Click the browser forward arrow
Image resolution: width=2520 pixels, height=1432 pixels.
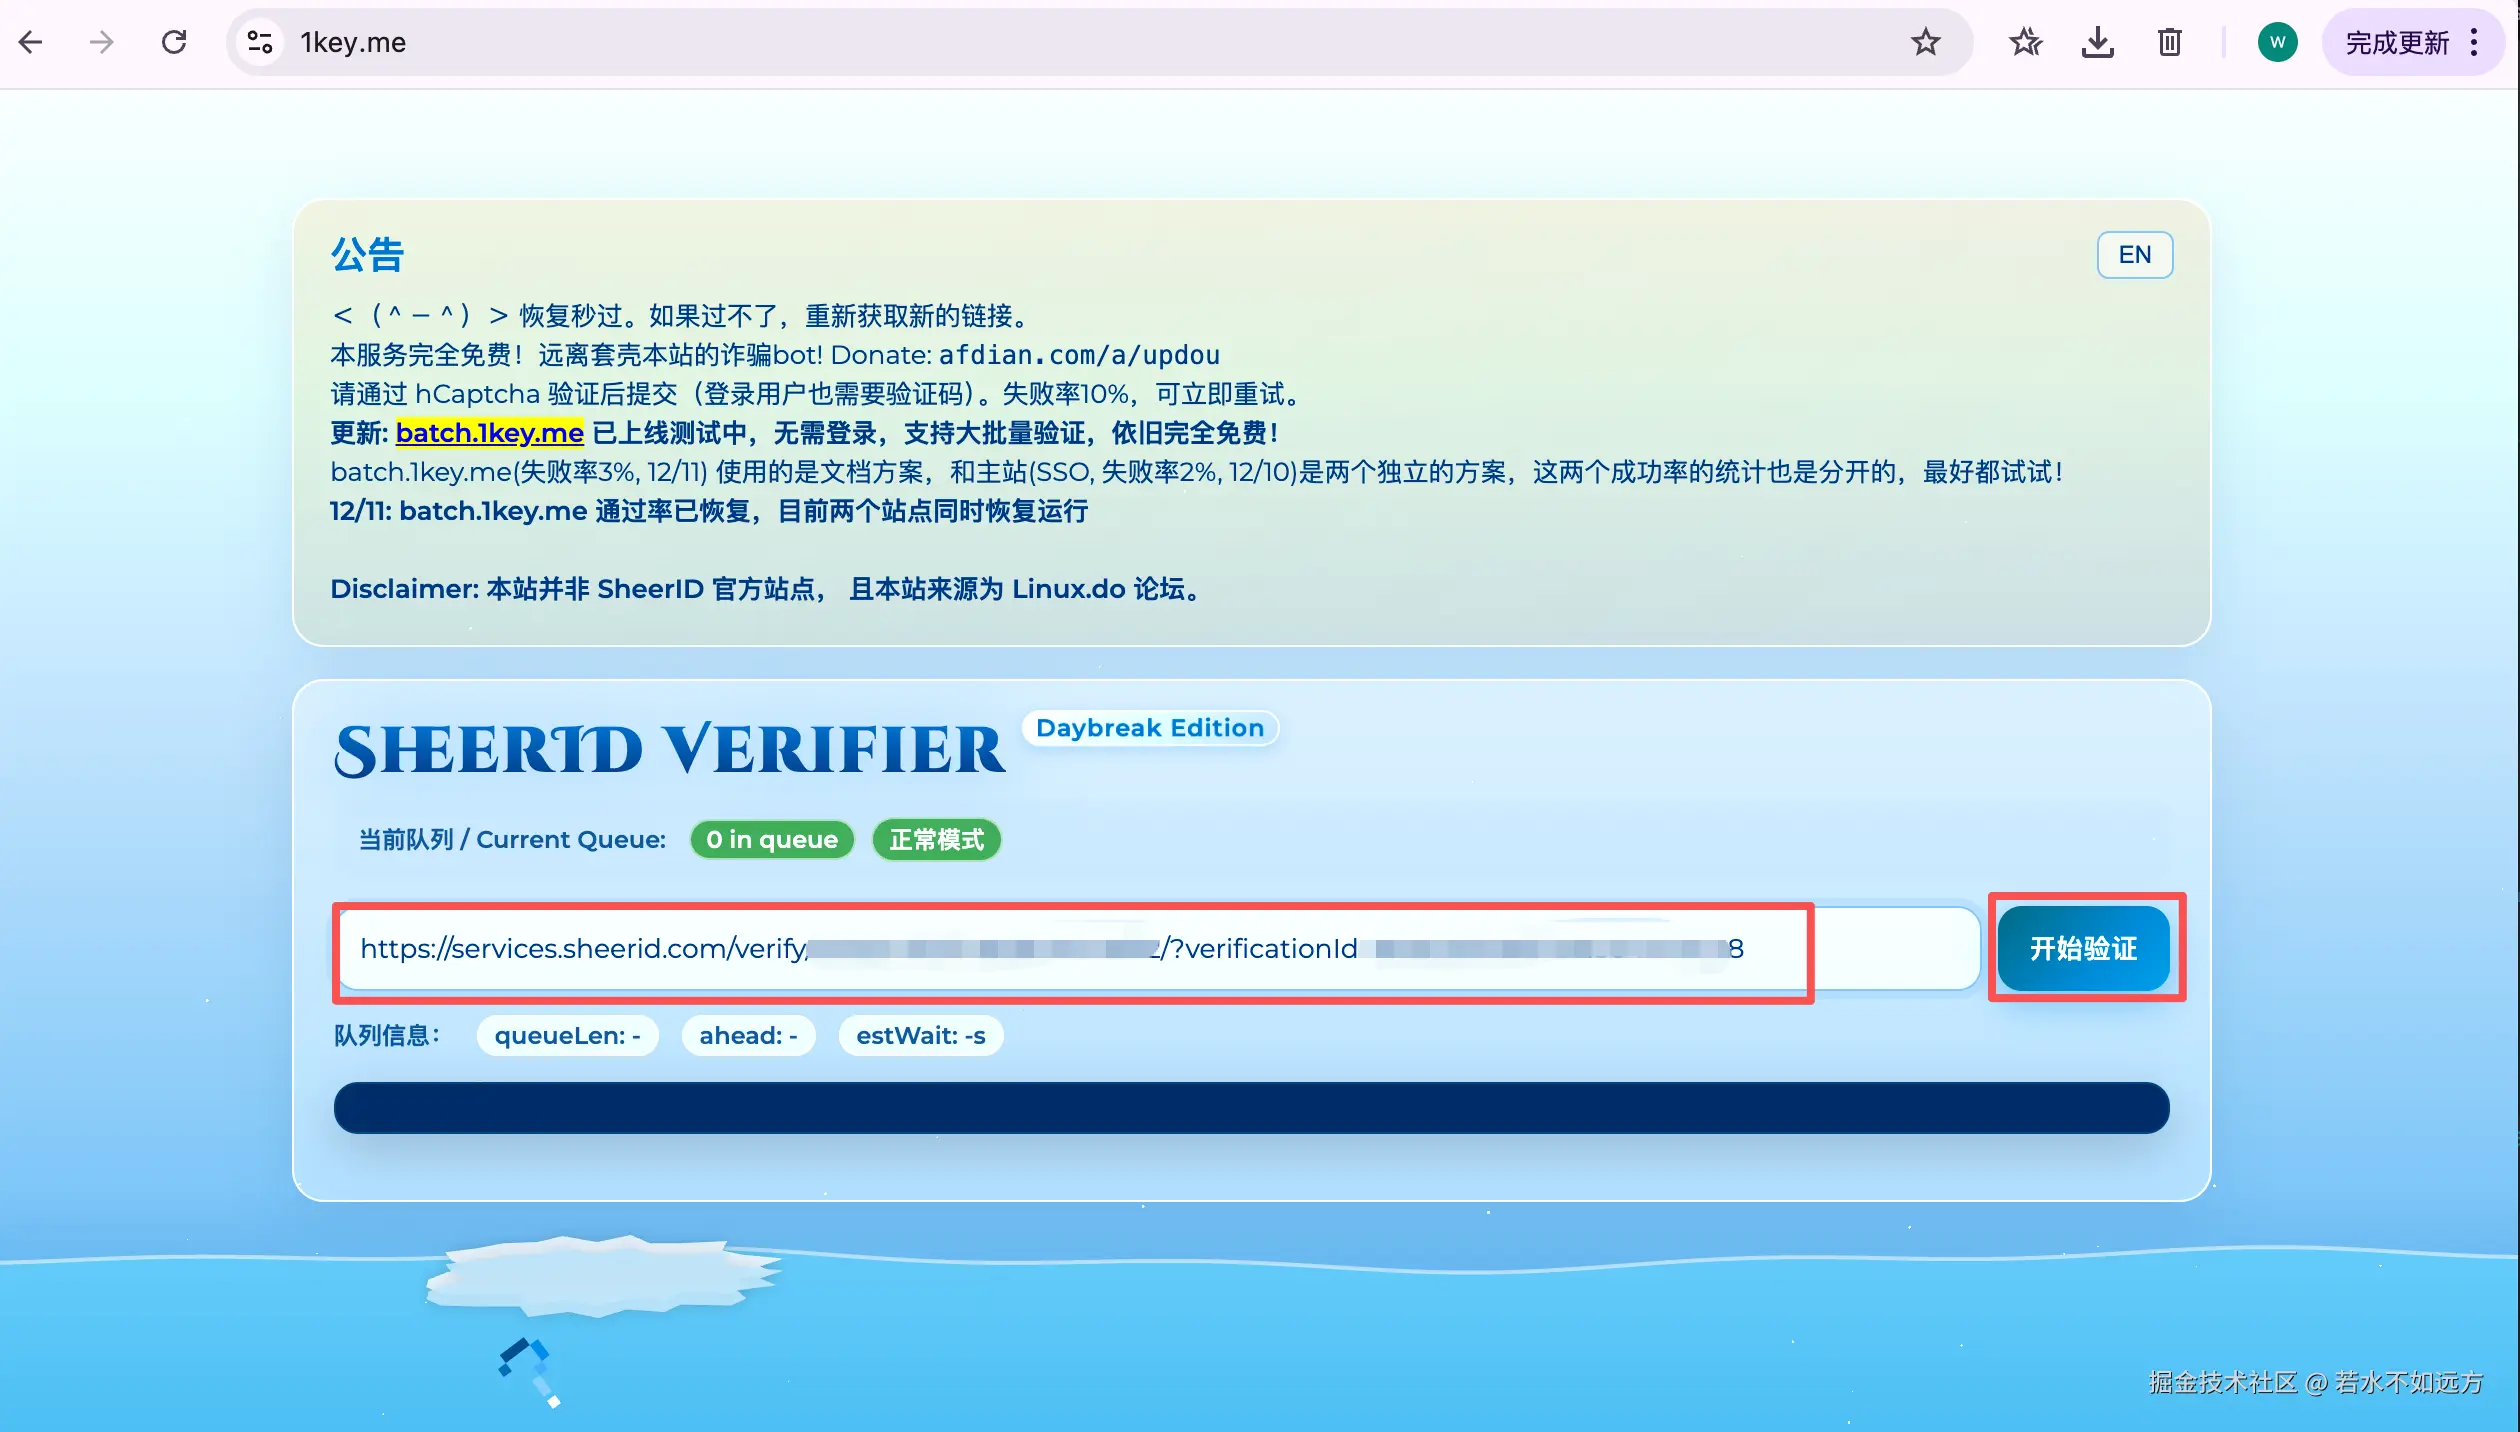(101, 42)
